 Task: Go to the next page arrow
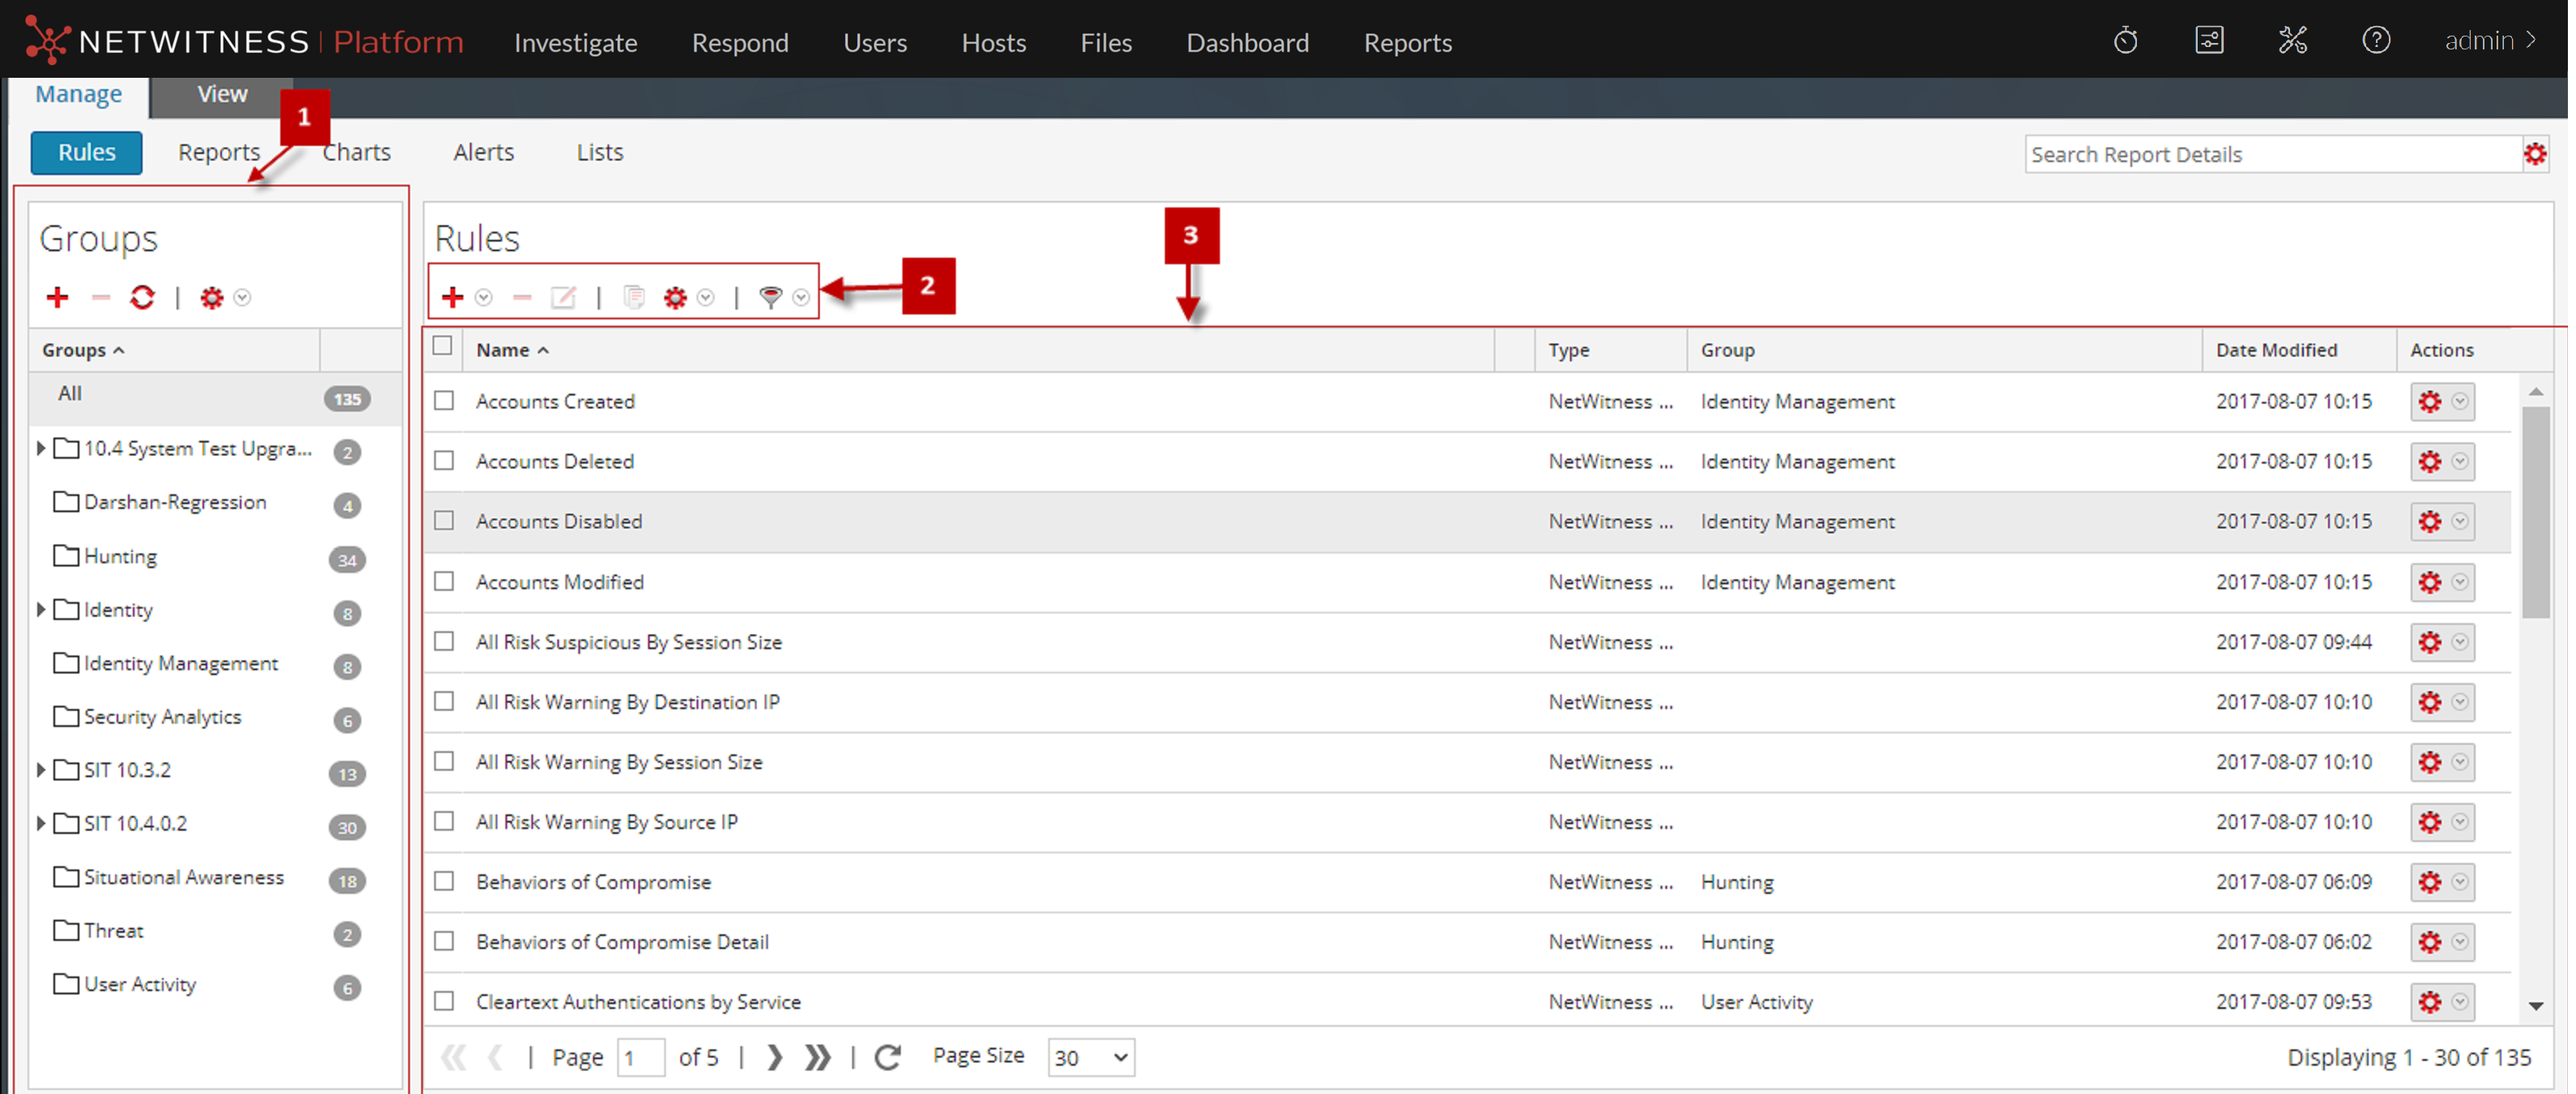[x=774, y=1057]
